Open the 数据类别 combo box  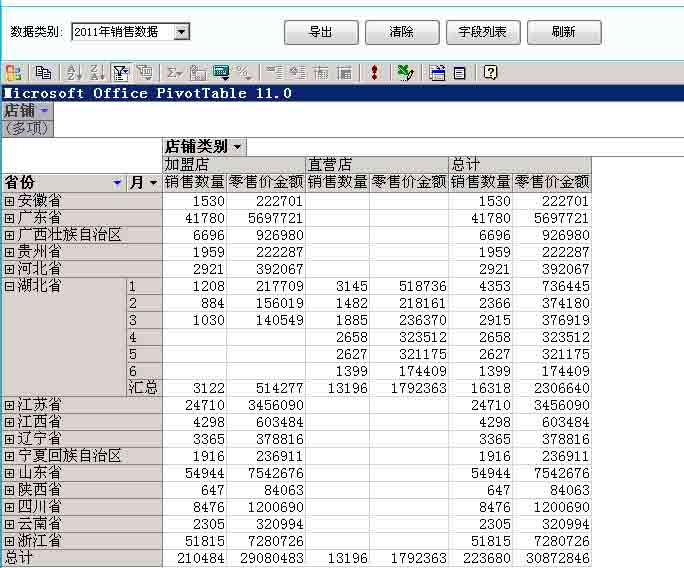point(181,32)
